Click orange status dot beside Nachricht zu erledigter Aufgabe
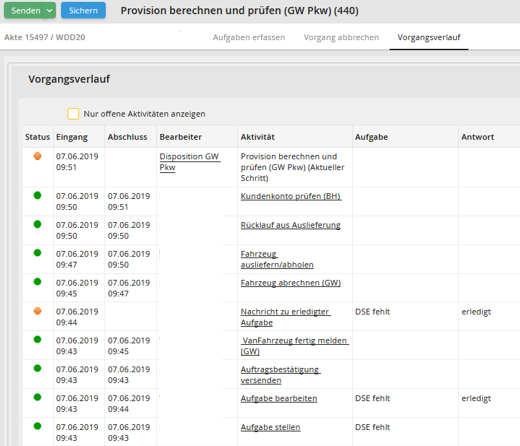The image size is (520, 446). pos(38,311)
